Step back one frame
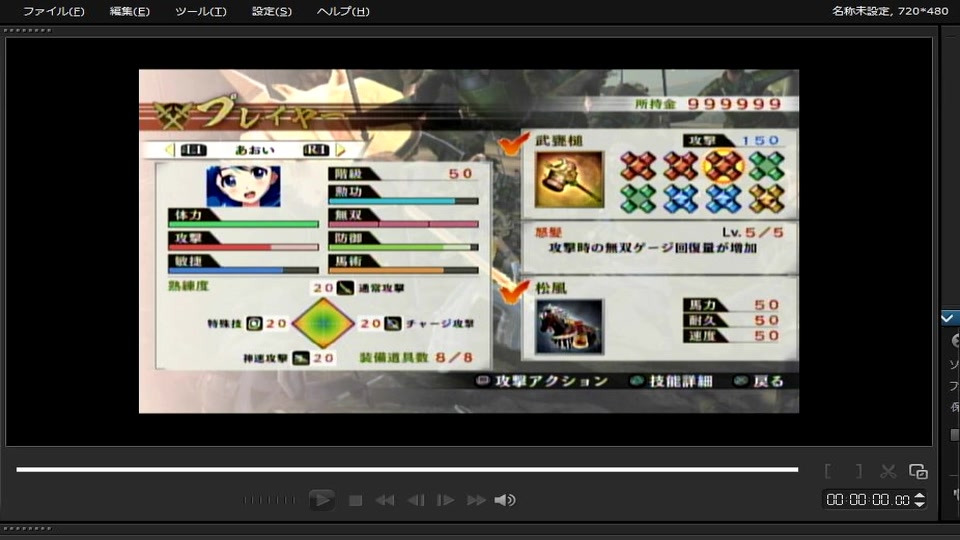Viewport: 960px width, 540px height. coord(416,500)
